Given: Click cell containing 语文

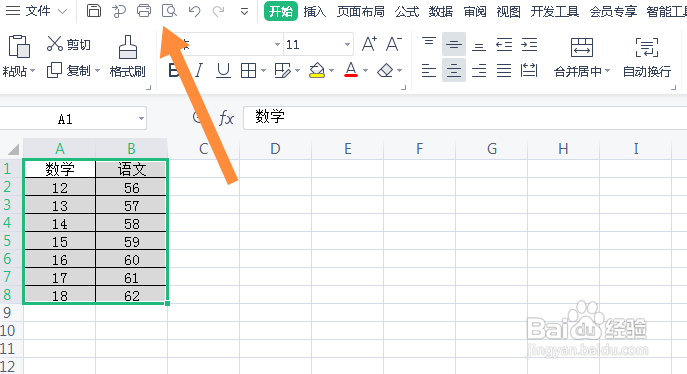Looking at the screenshot, I should 131,169.
